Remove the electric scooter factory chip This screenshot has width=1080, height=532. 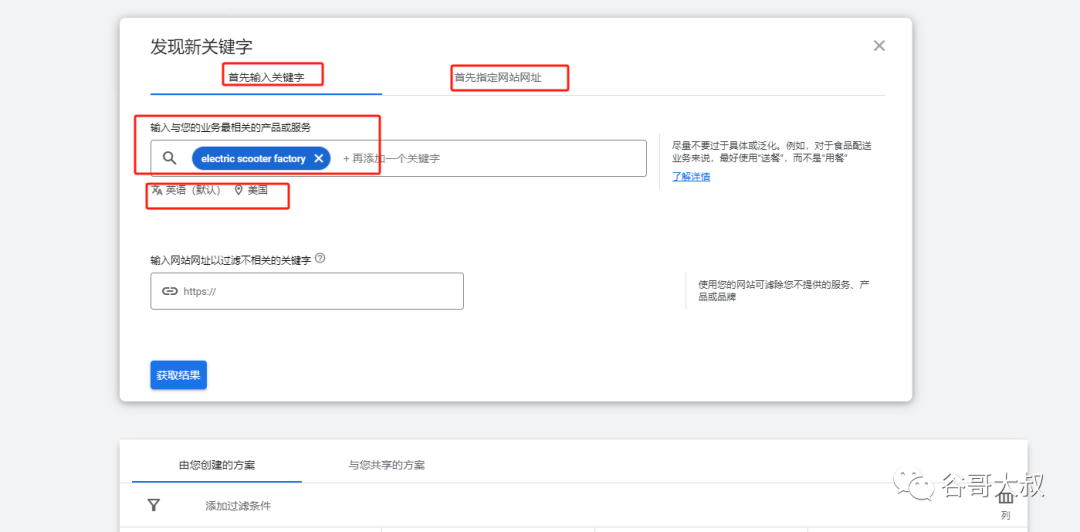pyautogui.click(x=318, y=158)
